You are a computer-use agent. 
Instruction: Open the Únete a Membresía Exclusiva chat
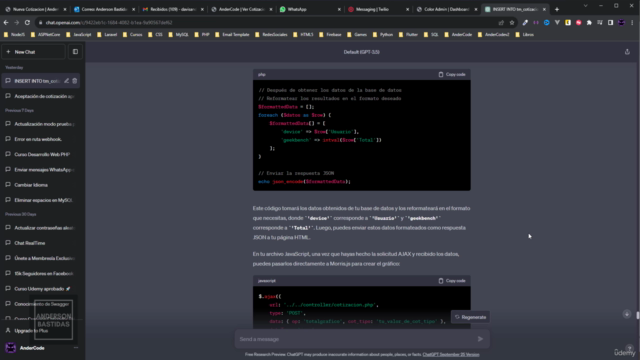pyautogui.click(x=40, y=258)
